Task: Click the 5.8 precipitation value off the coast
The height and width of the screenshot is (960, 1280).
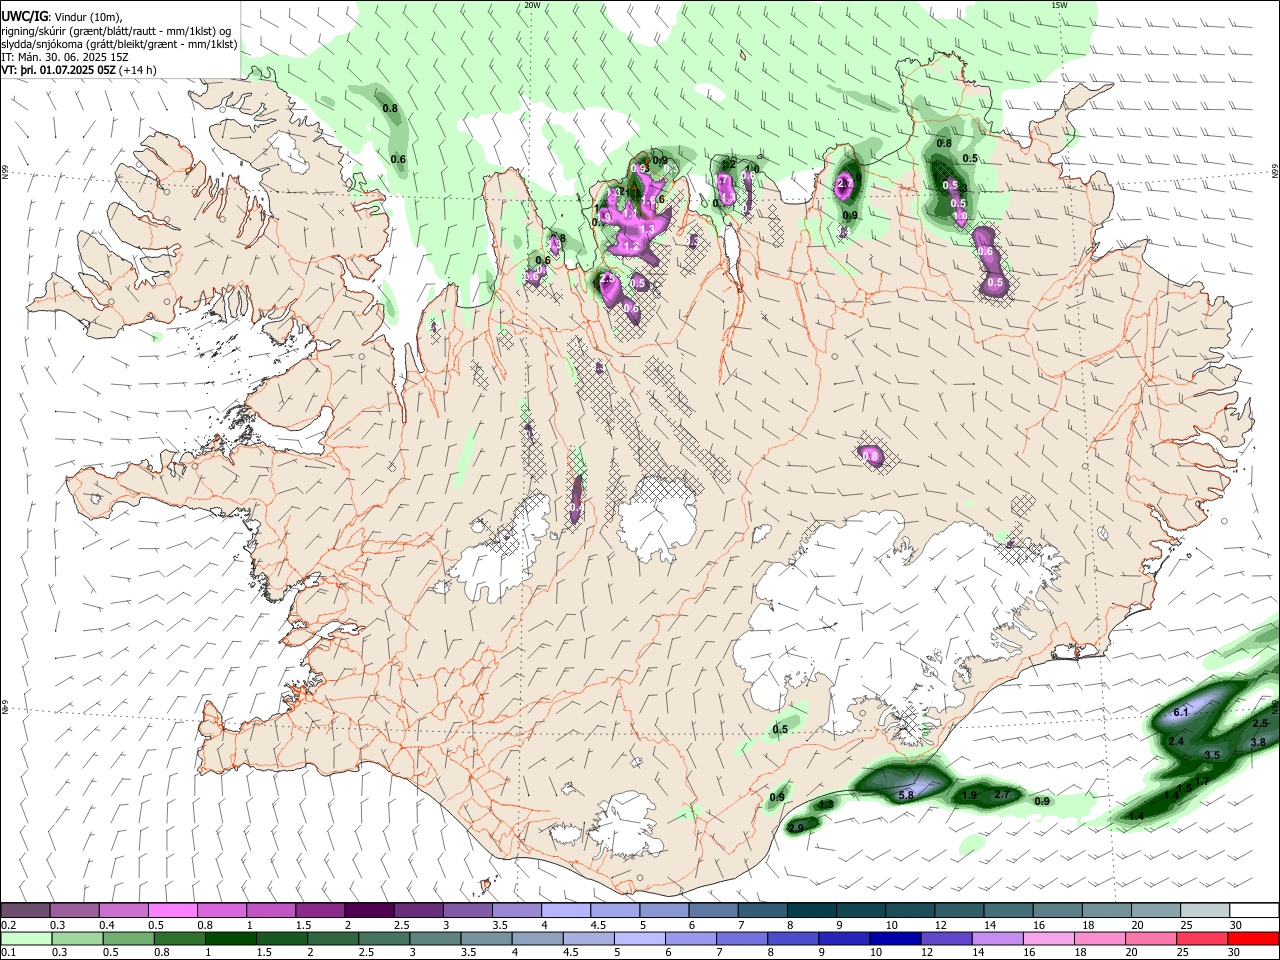Action: 906,795
